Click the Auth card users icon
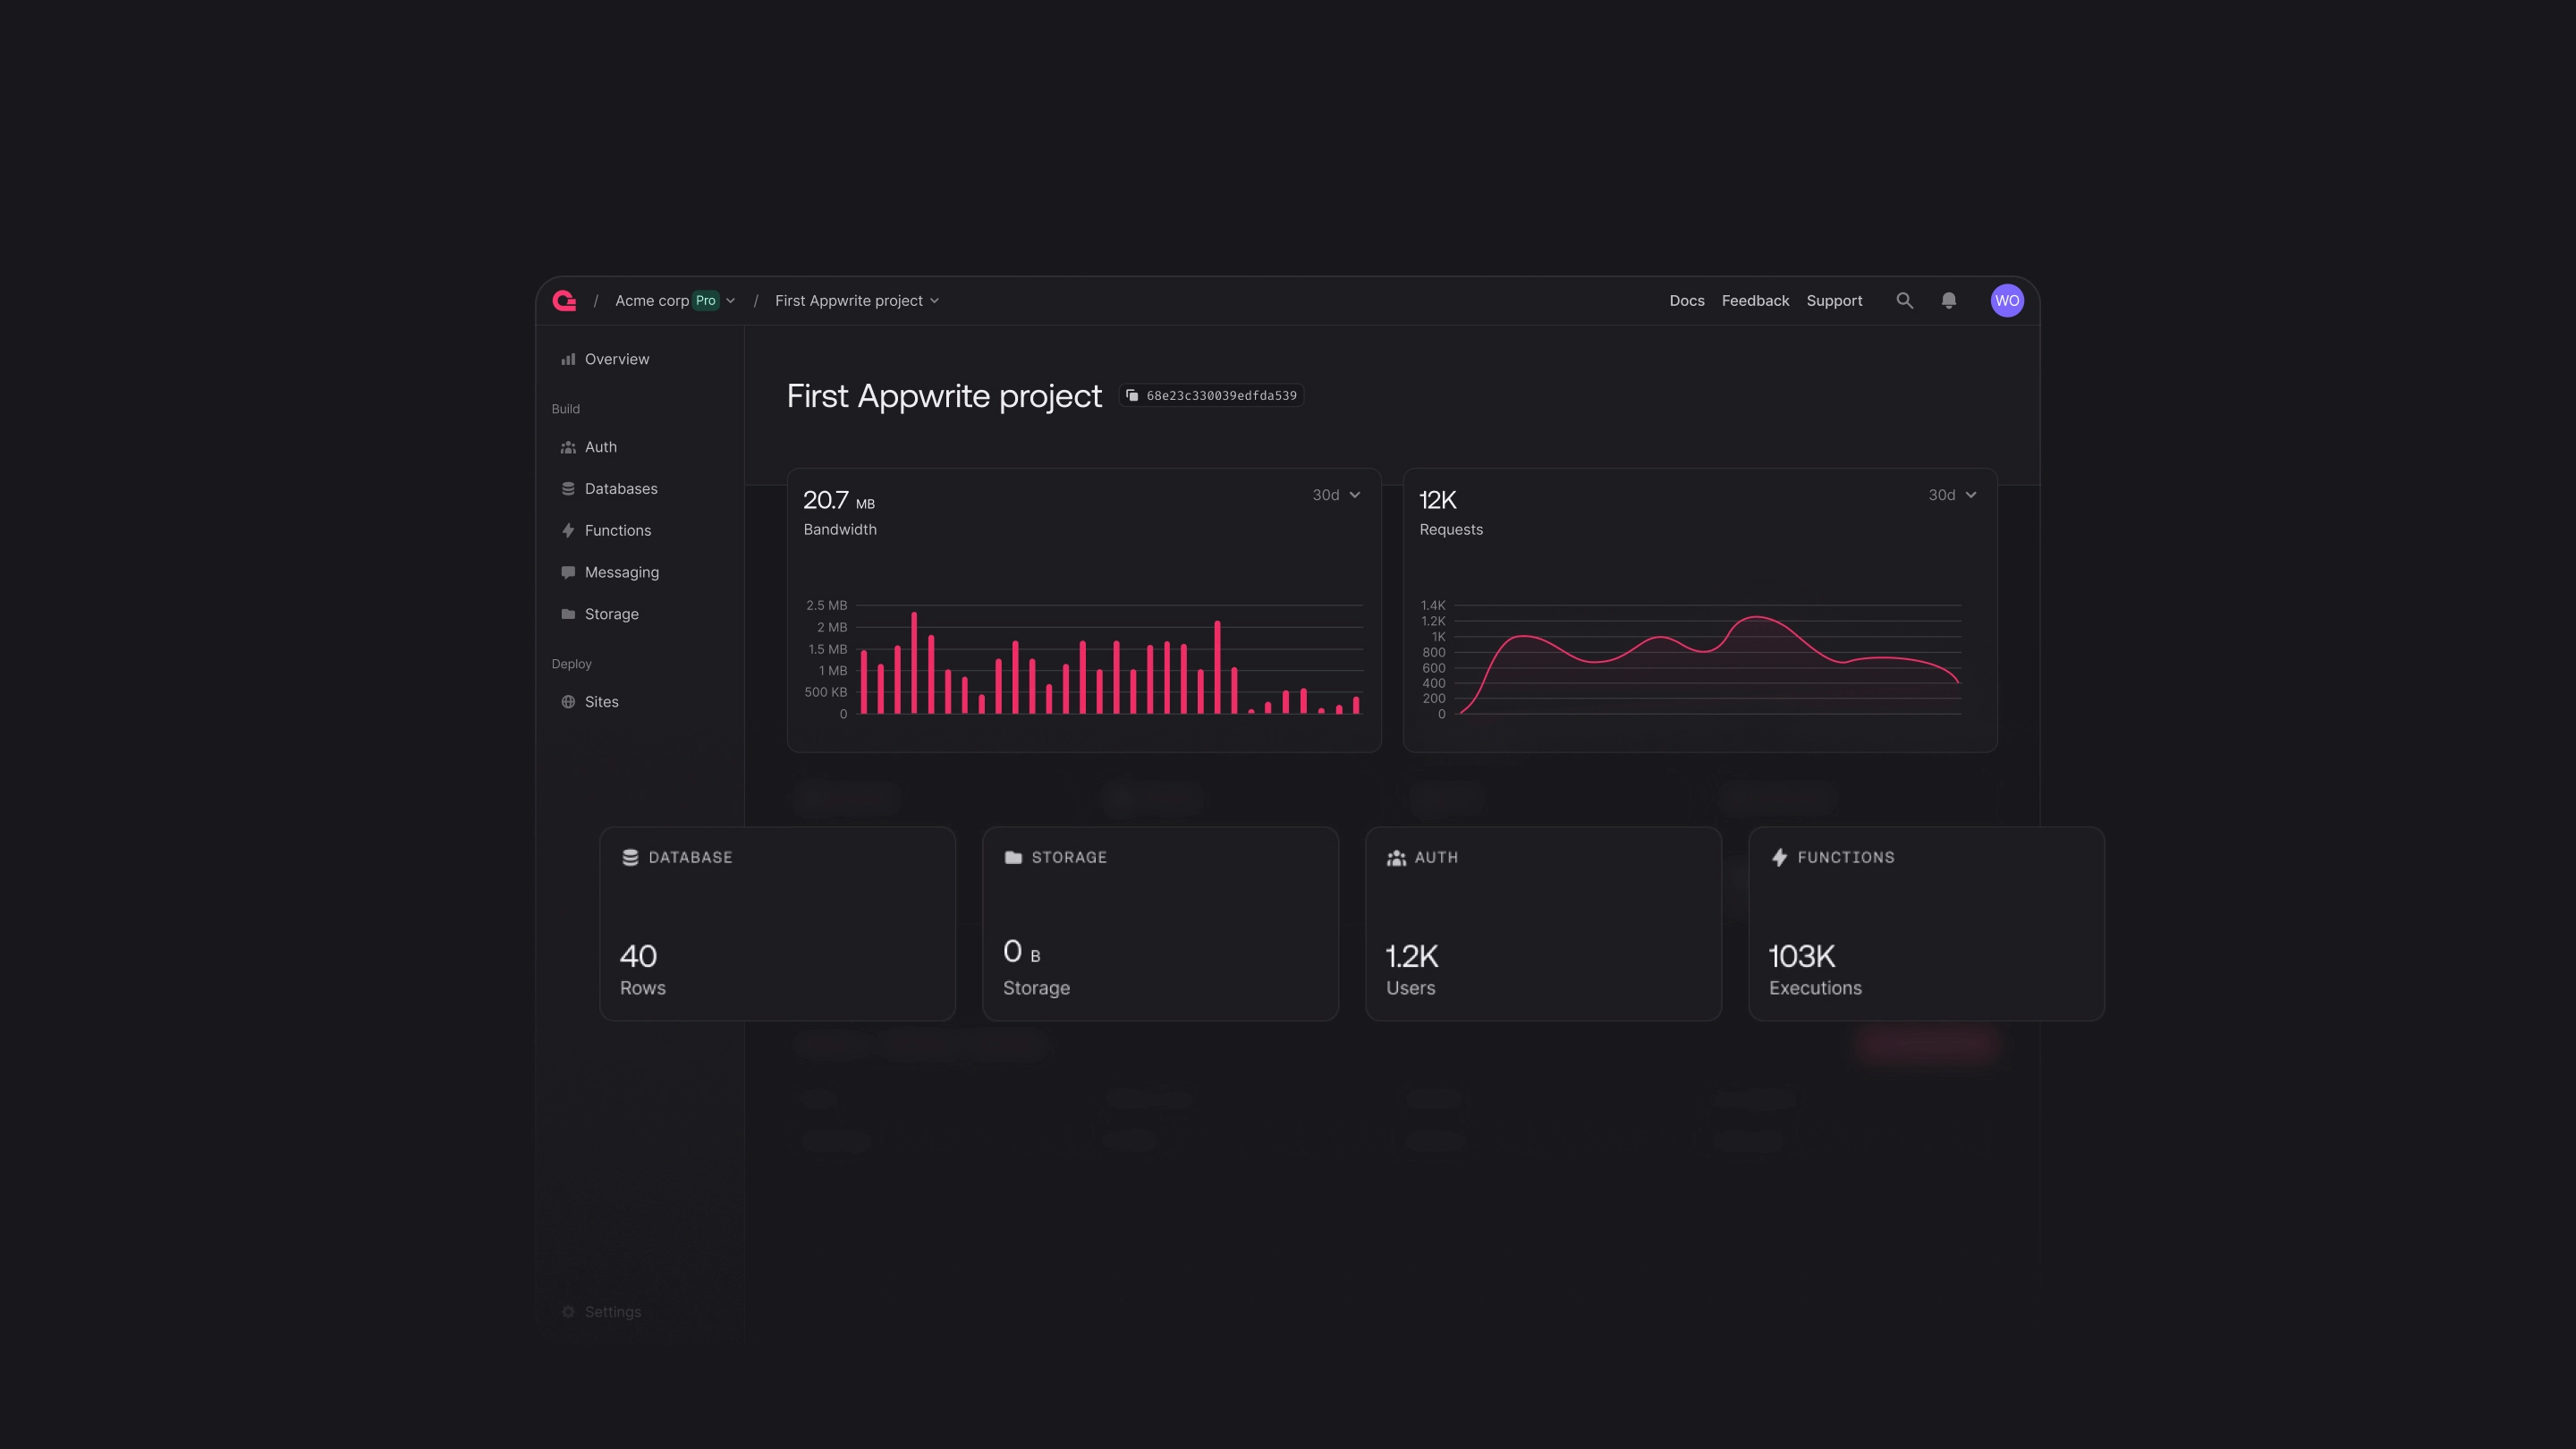The image size is (2576, 1449). pyautogui.click(x=1396, y=857)
